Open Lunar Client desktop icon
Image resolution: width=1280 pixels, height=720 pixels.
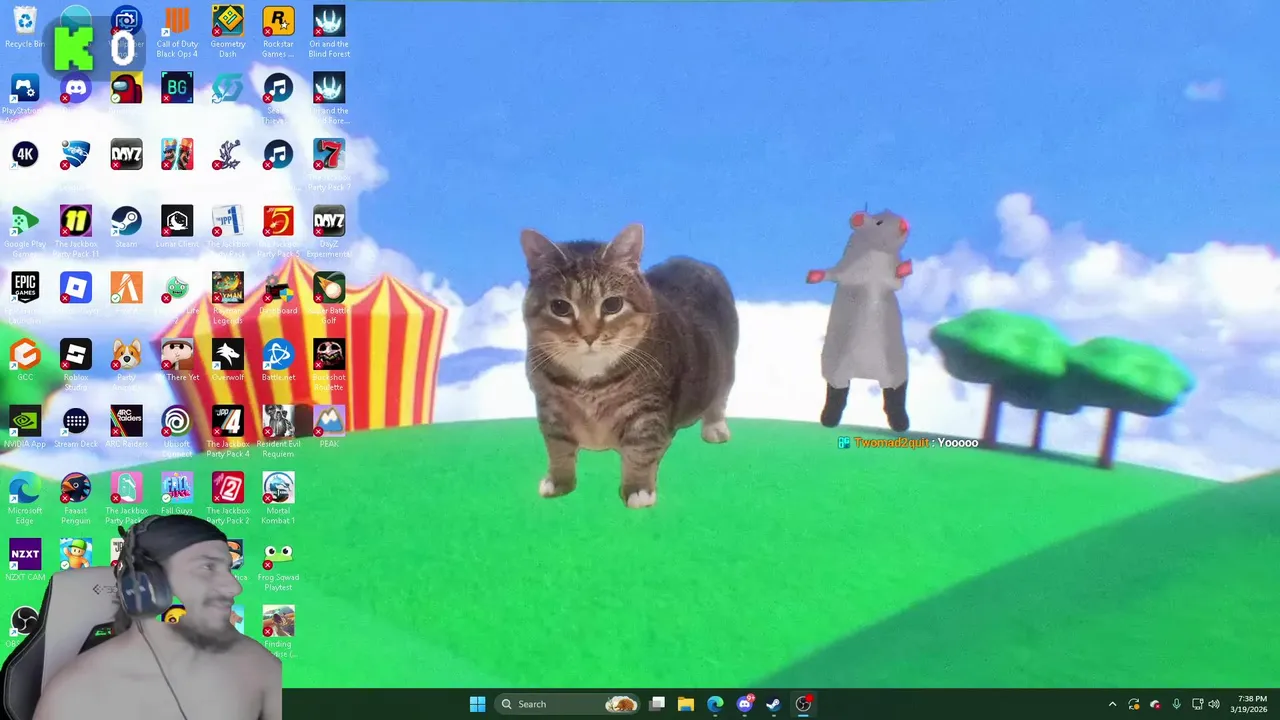coord(177,226)
